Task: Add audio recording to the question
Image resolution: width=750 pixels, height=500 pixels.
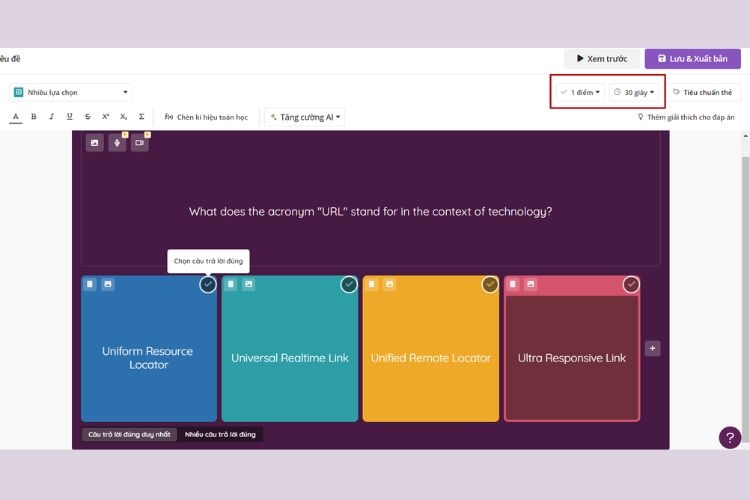Action: pyautogui.click(x=117, y=143)
